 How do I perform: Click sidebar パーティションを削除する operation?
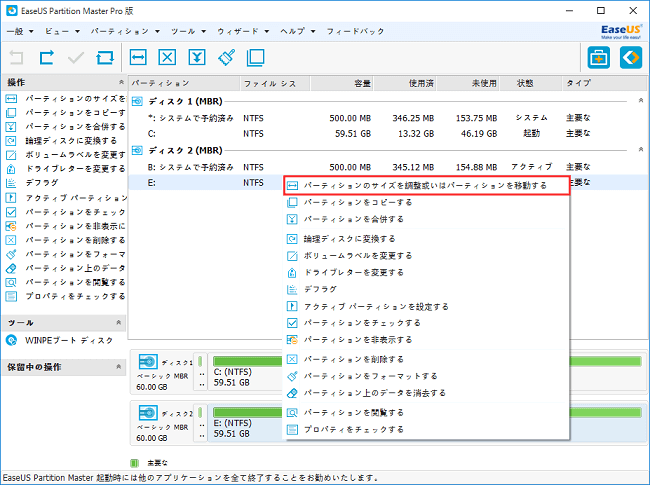tap(75, 240)
